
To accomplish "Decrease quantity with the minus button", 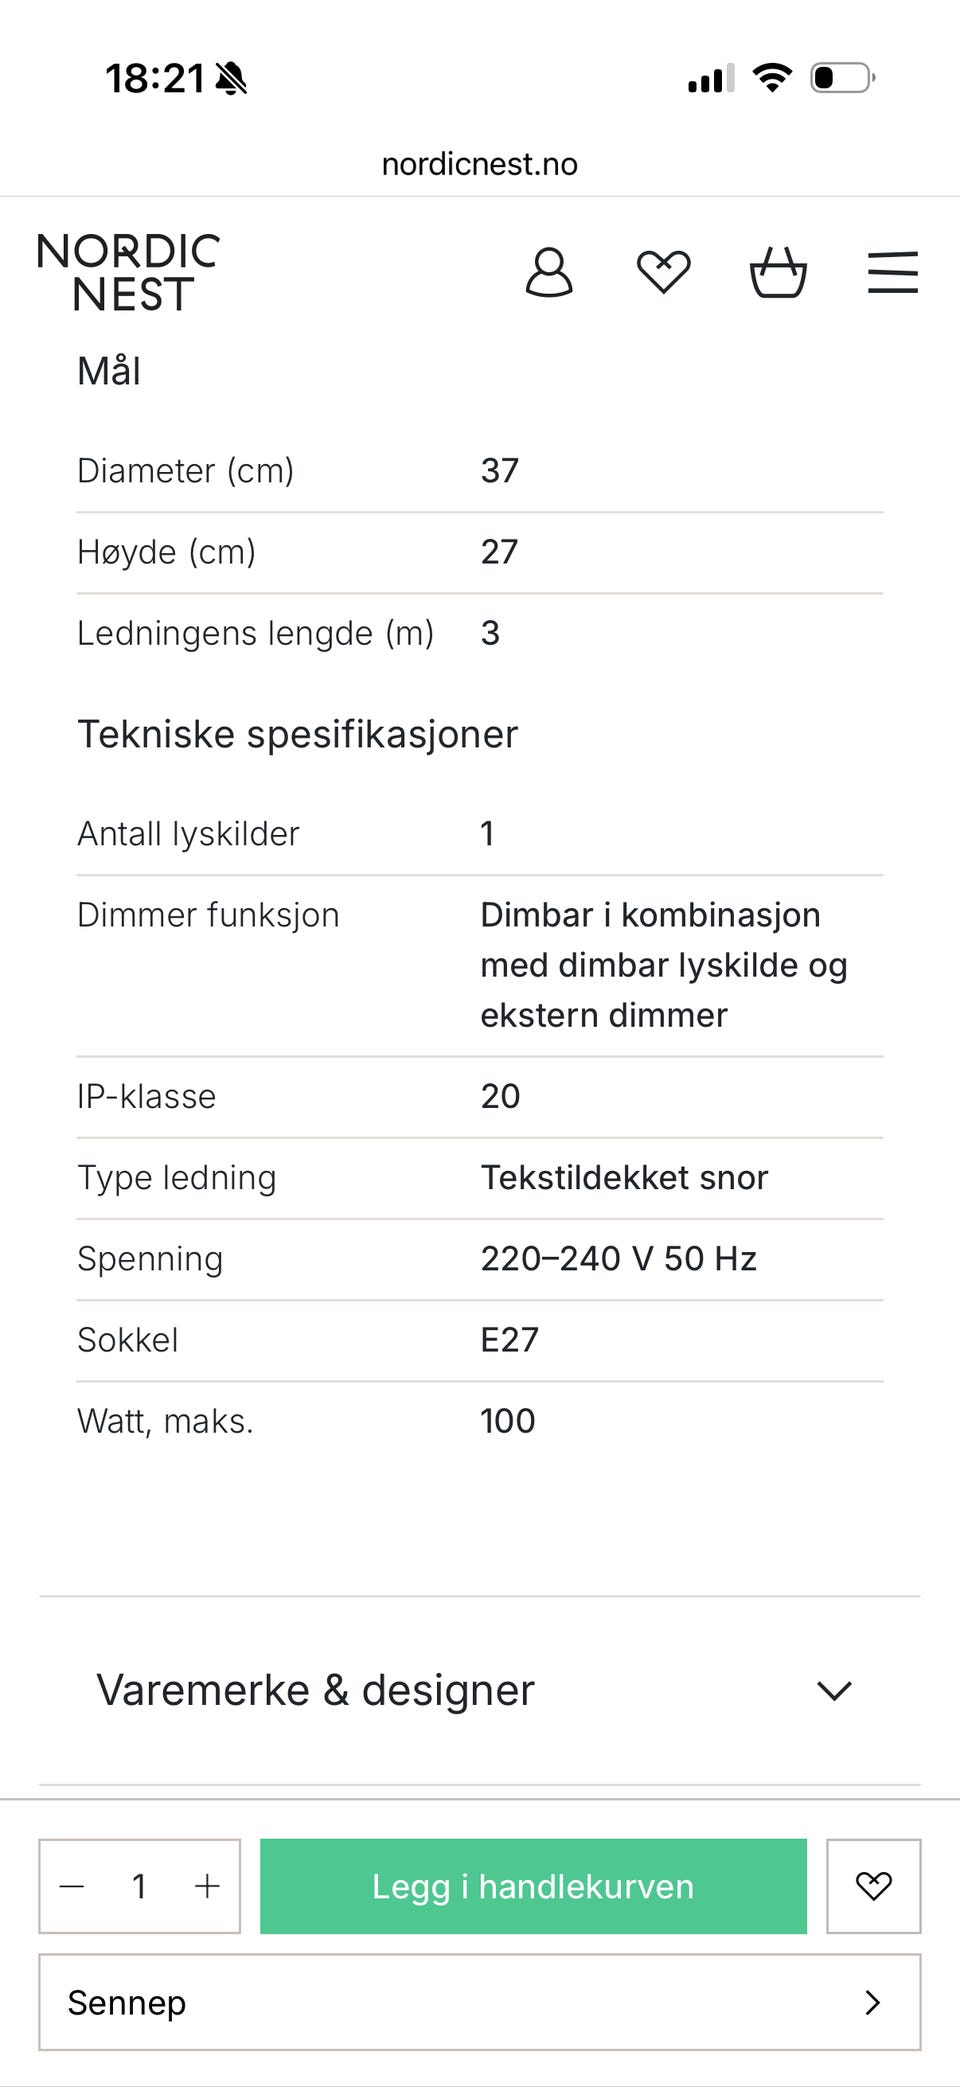I will coord(72,1886).
